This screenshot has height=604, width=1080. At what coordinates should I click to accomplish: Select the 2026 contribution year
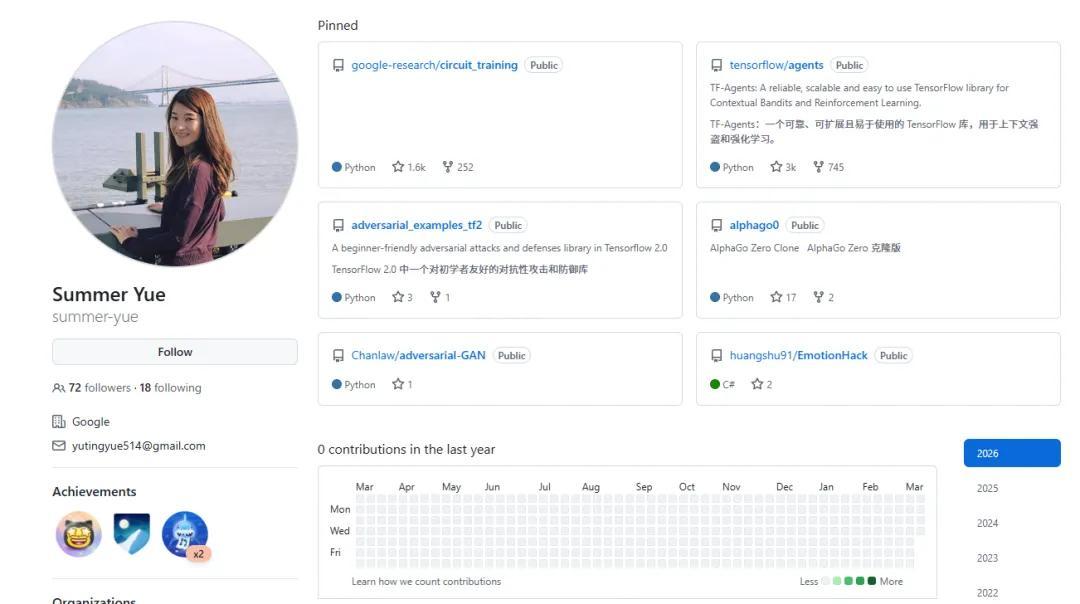tap(1011, 453)
